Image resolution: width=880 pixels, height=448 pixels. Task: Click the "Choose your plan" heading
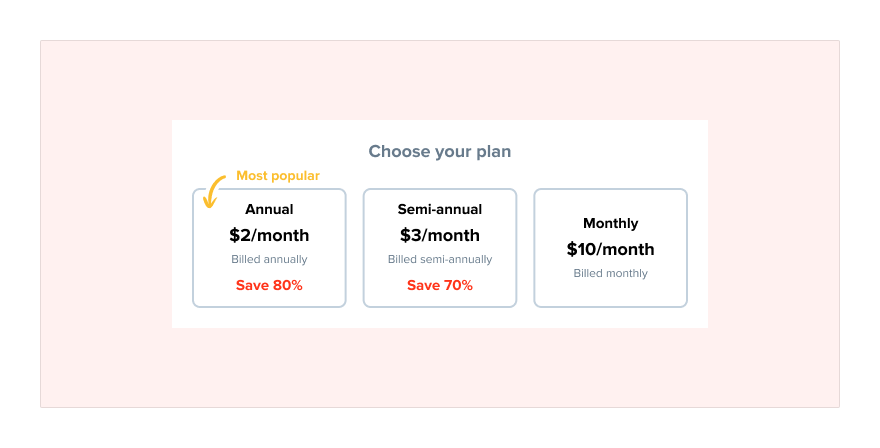(x=439, y=152)
